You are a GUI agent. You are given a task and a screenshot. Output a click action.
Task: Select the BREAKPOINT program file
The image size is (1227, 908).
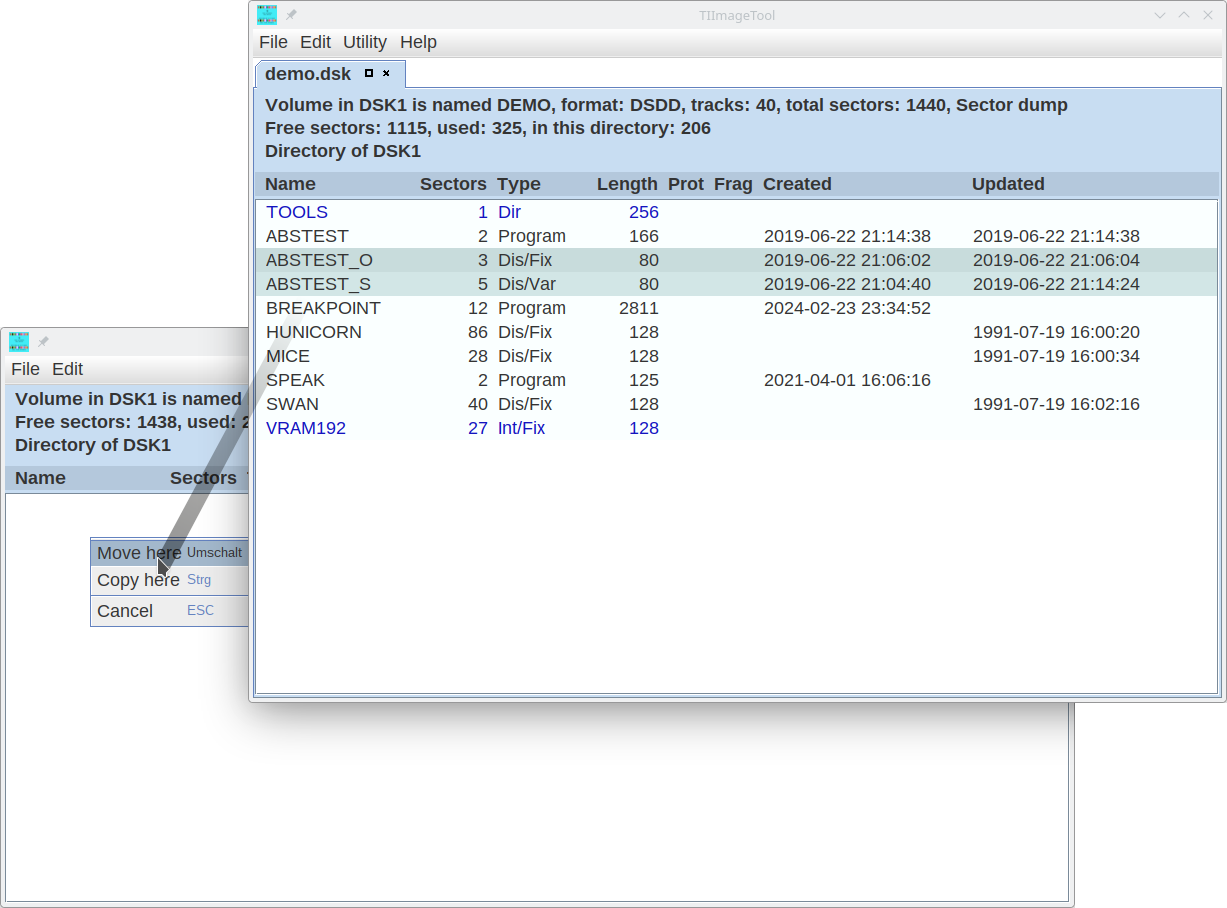(323, 308)
